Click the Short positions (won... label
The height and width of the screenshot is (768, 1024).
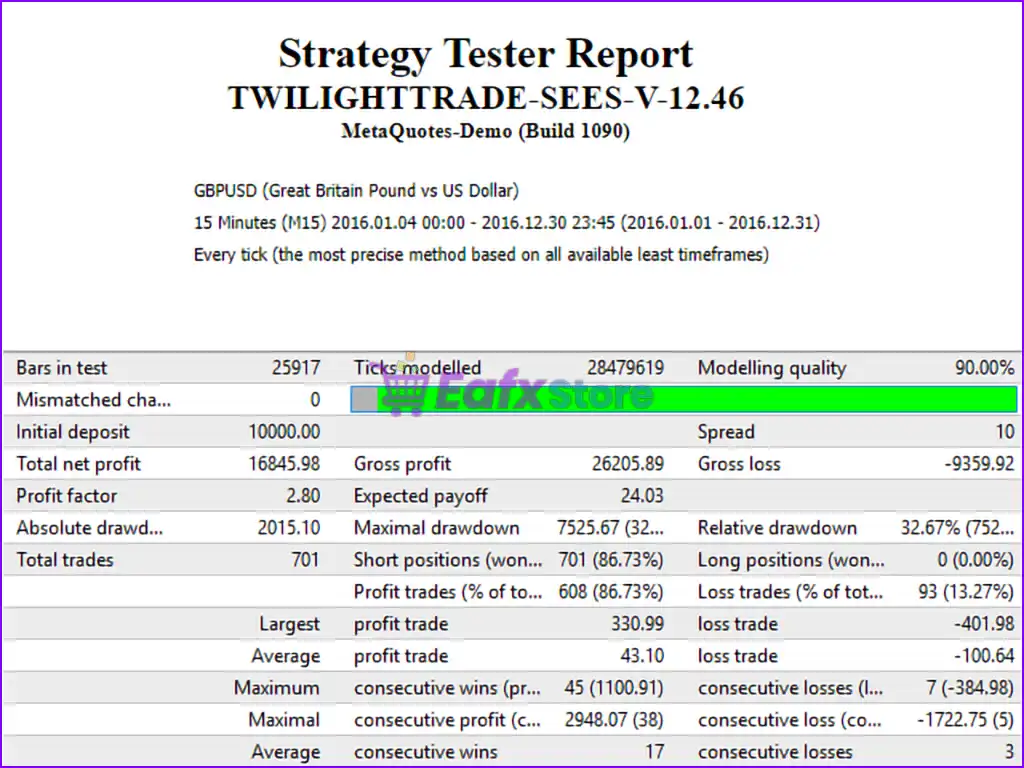coord(448,560)
